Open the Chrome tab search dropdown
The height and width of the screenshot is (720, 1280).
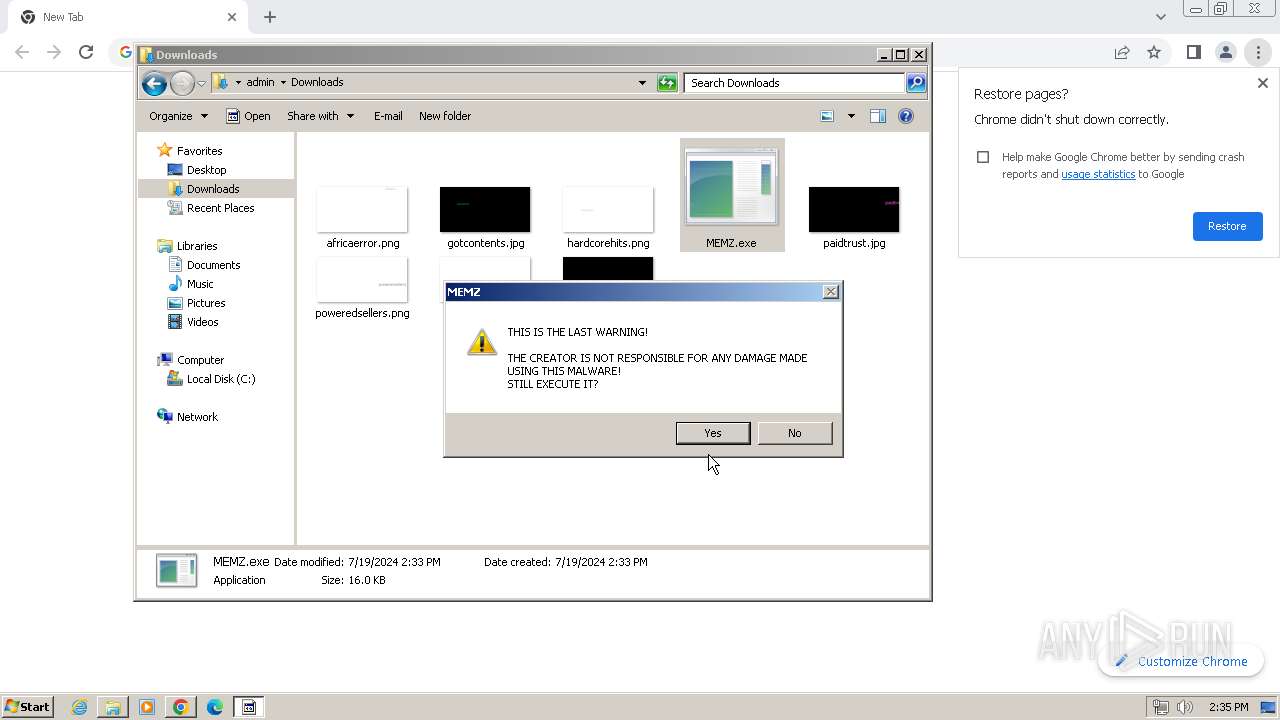(x=1160, y=17)
